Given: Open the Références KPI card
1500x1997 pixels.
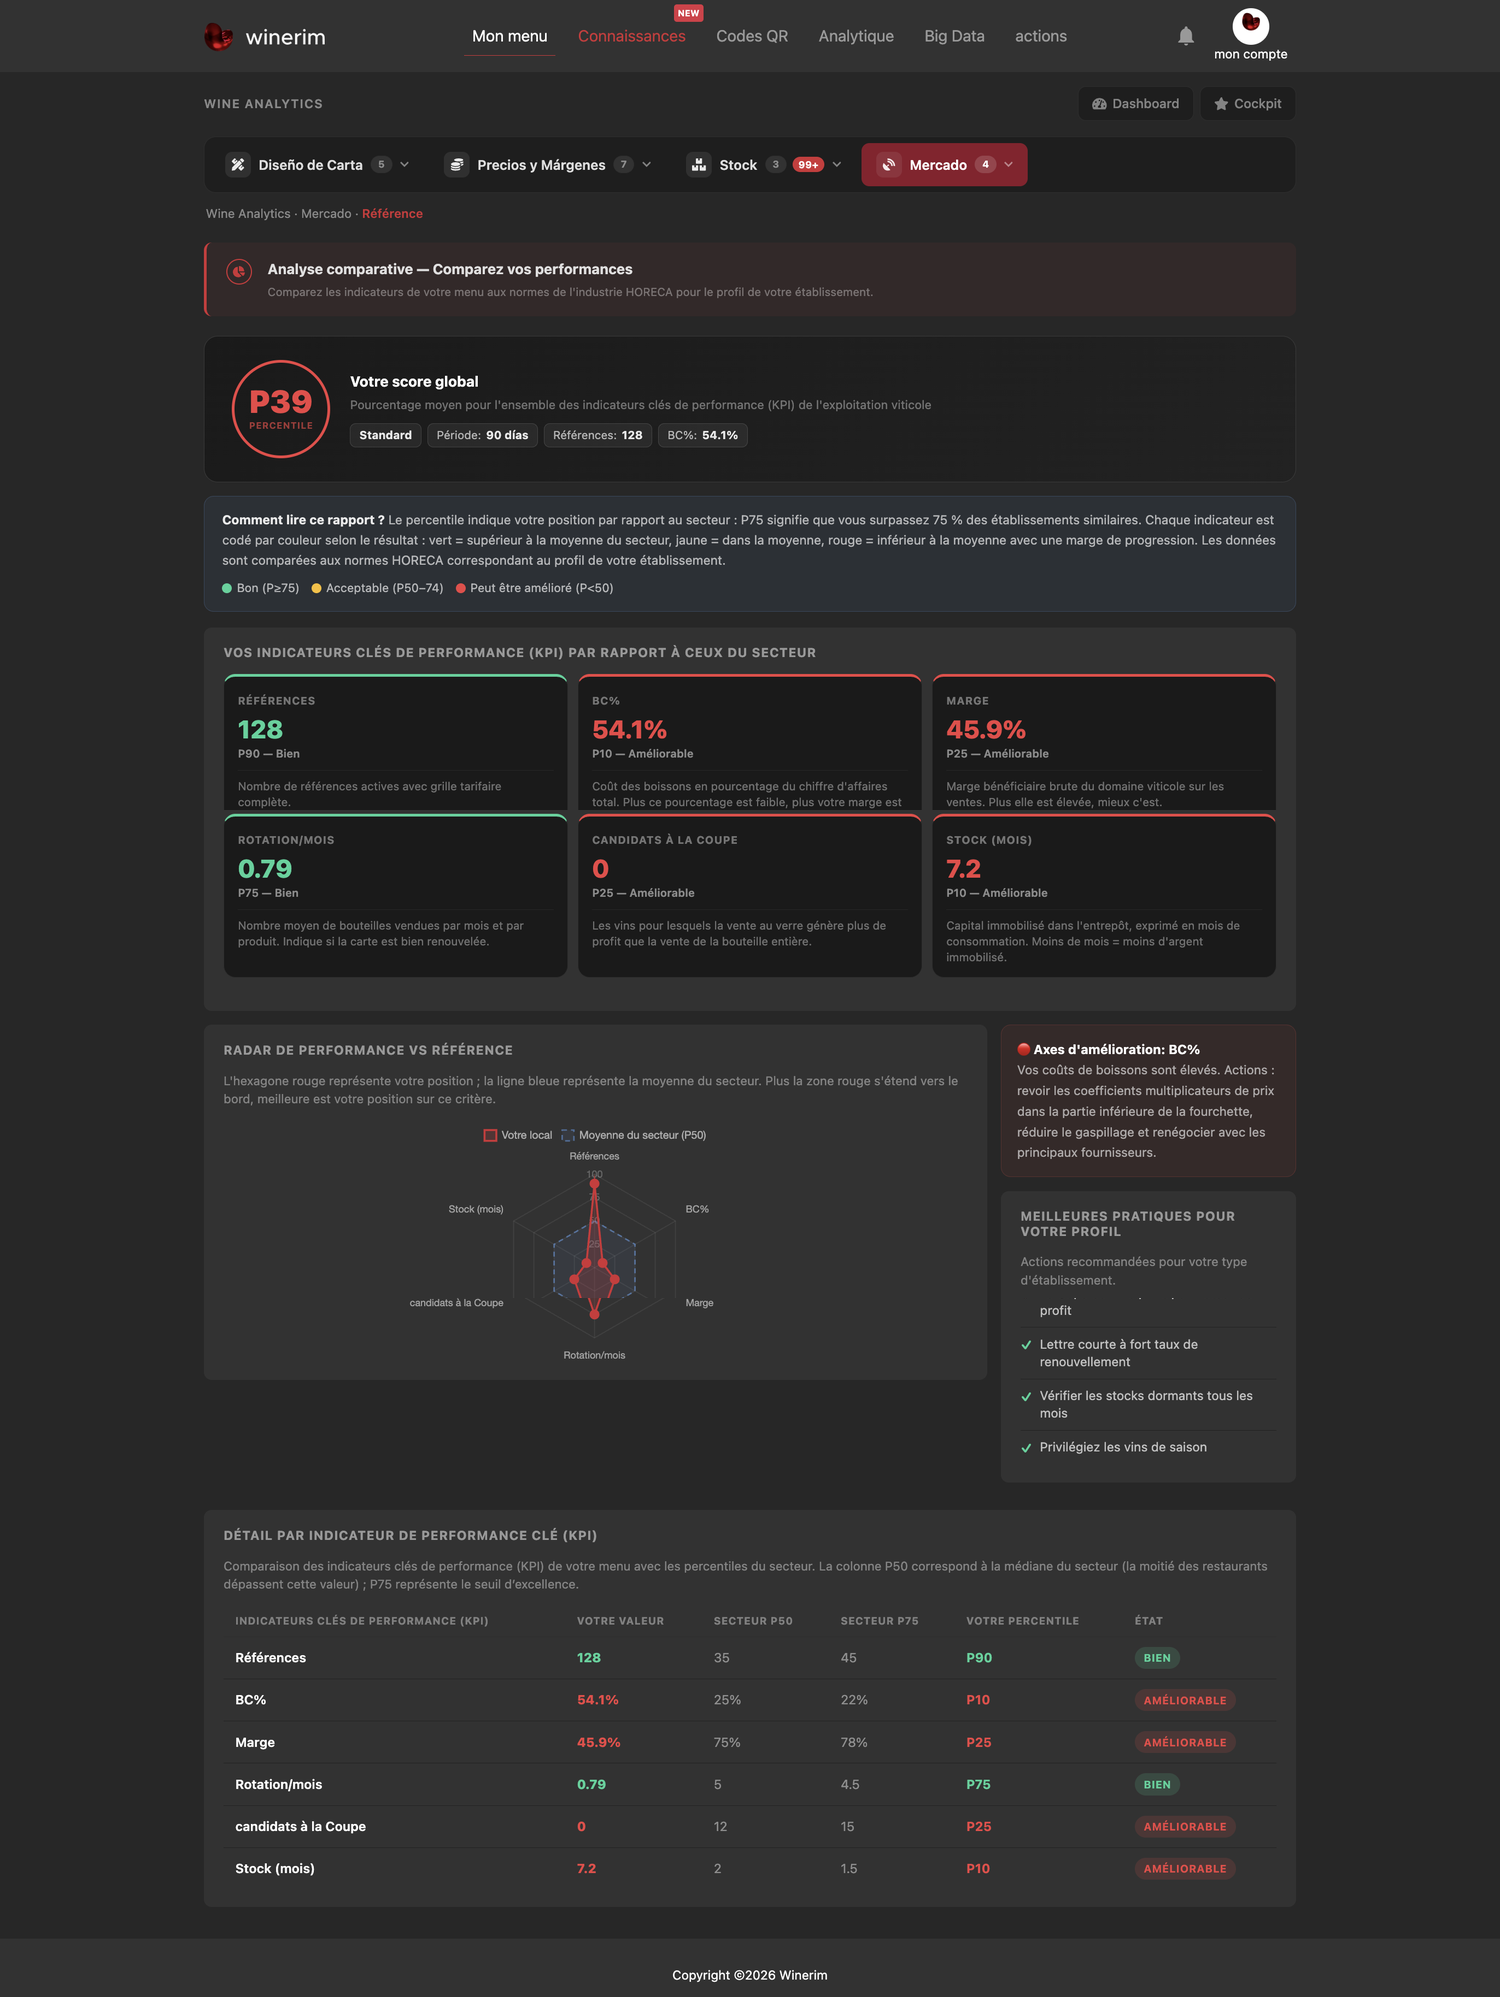Looking at the screenshot, I should point(396,742).
